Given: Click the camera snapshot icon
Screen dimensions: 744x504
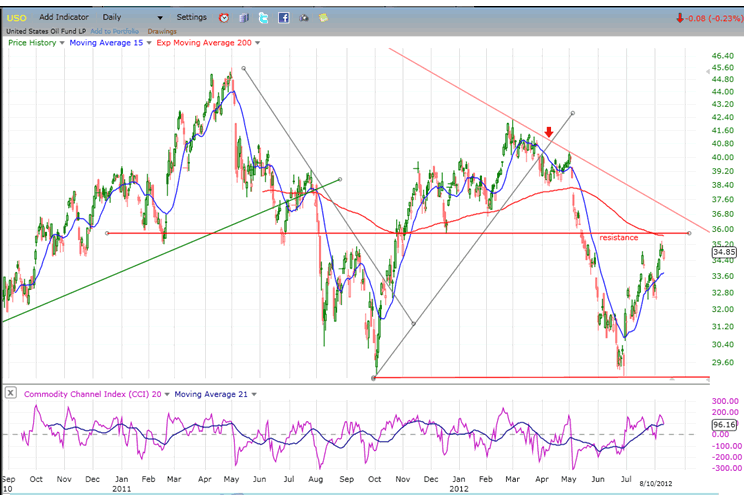Looking at the screenshot, I should click(304, 18).
